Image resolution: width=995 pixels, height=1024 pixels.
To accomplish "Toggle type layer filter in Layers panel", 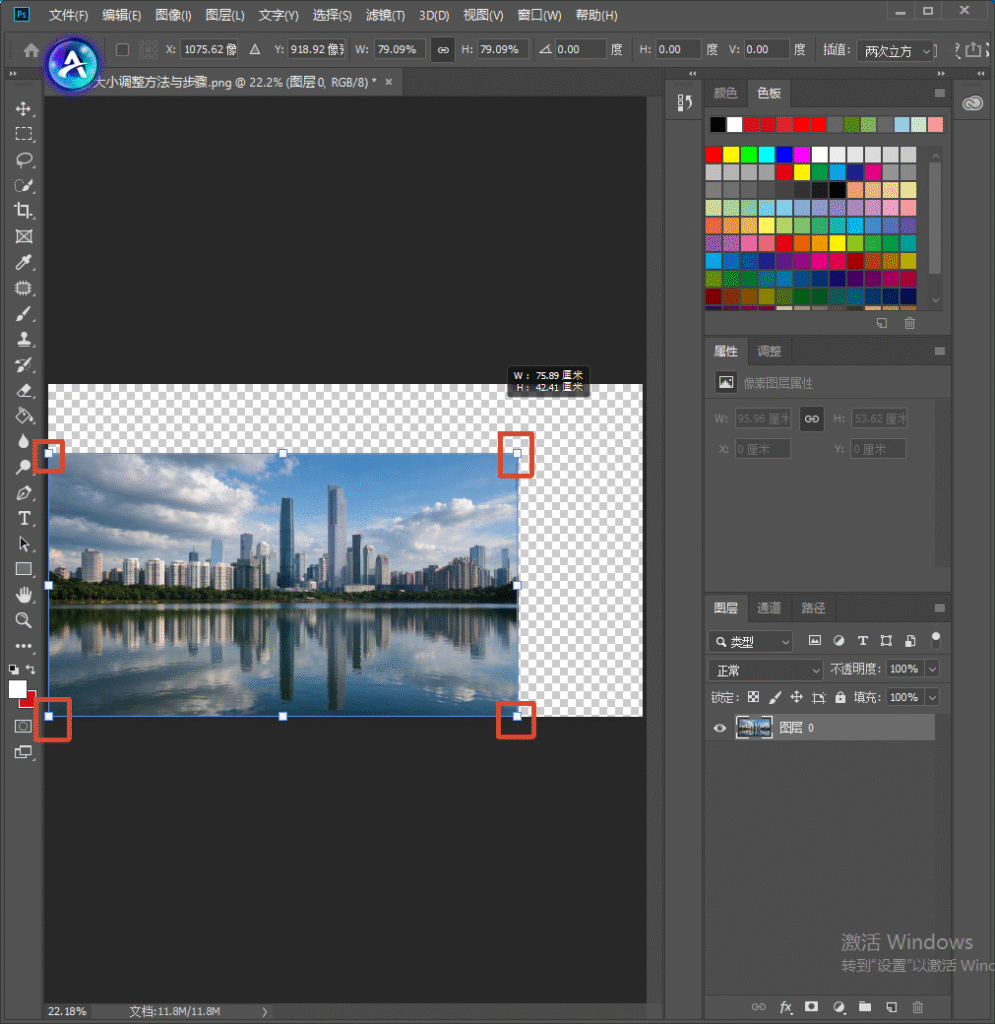I will click(862, 641).
